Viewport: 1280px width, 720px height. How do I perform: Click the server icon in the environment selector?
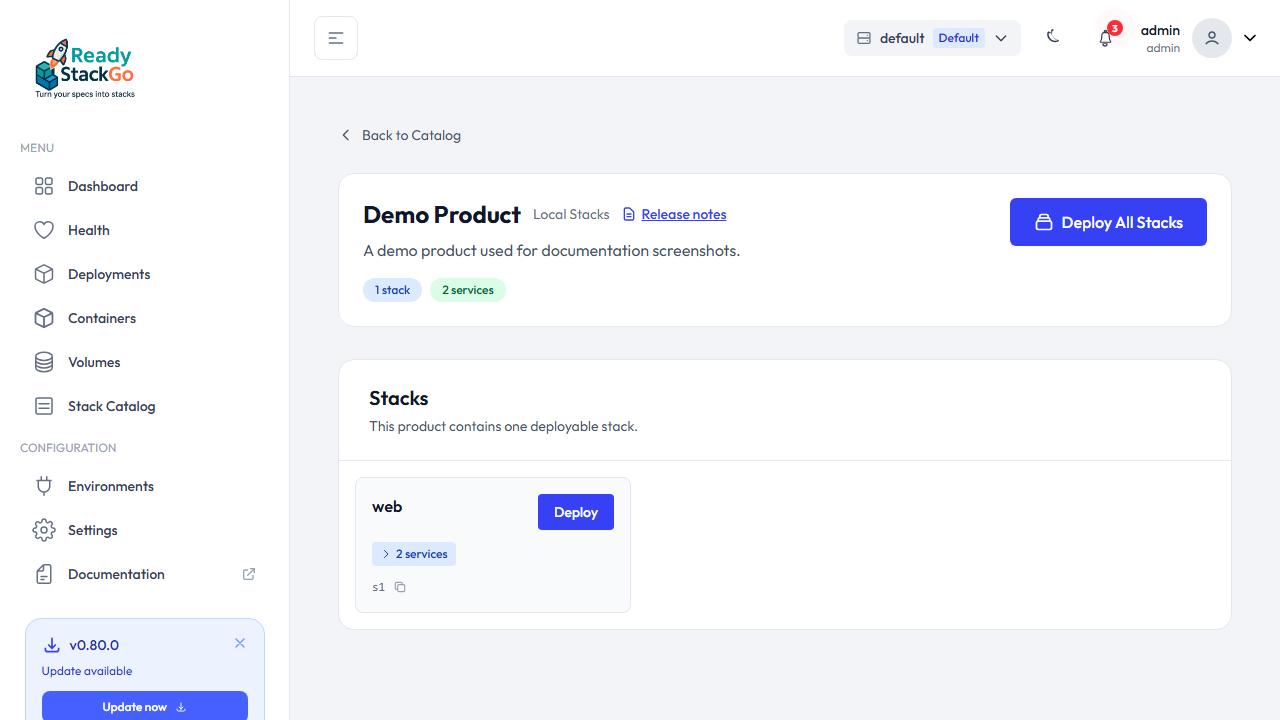click(x=864, y=38)
